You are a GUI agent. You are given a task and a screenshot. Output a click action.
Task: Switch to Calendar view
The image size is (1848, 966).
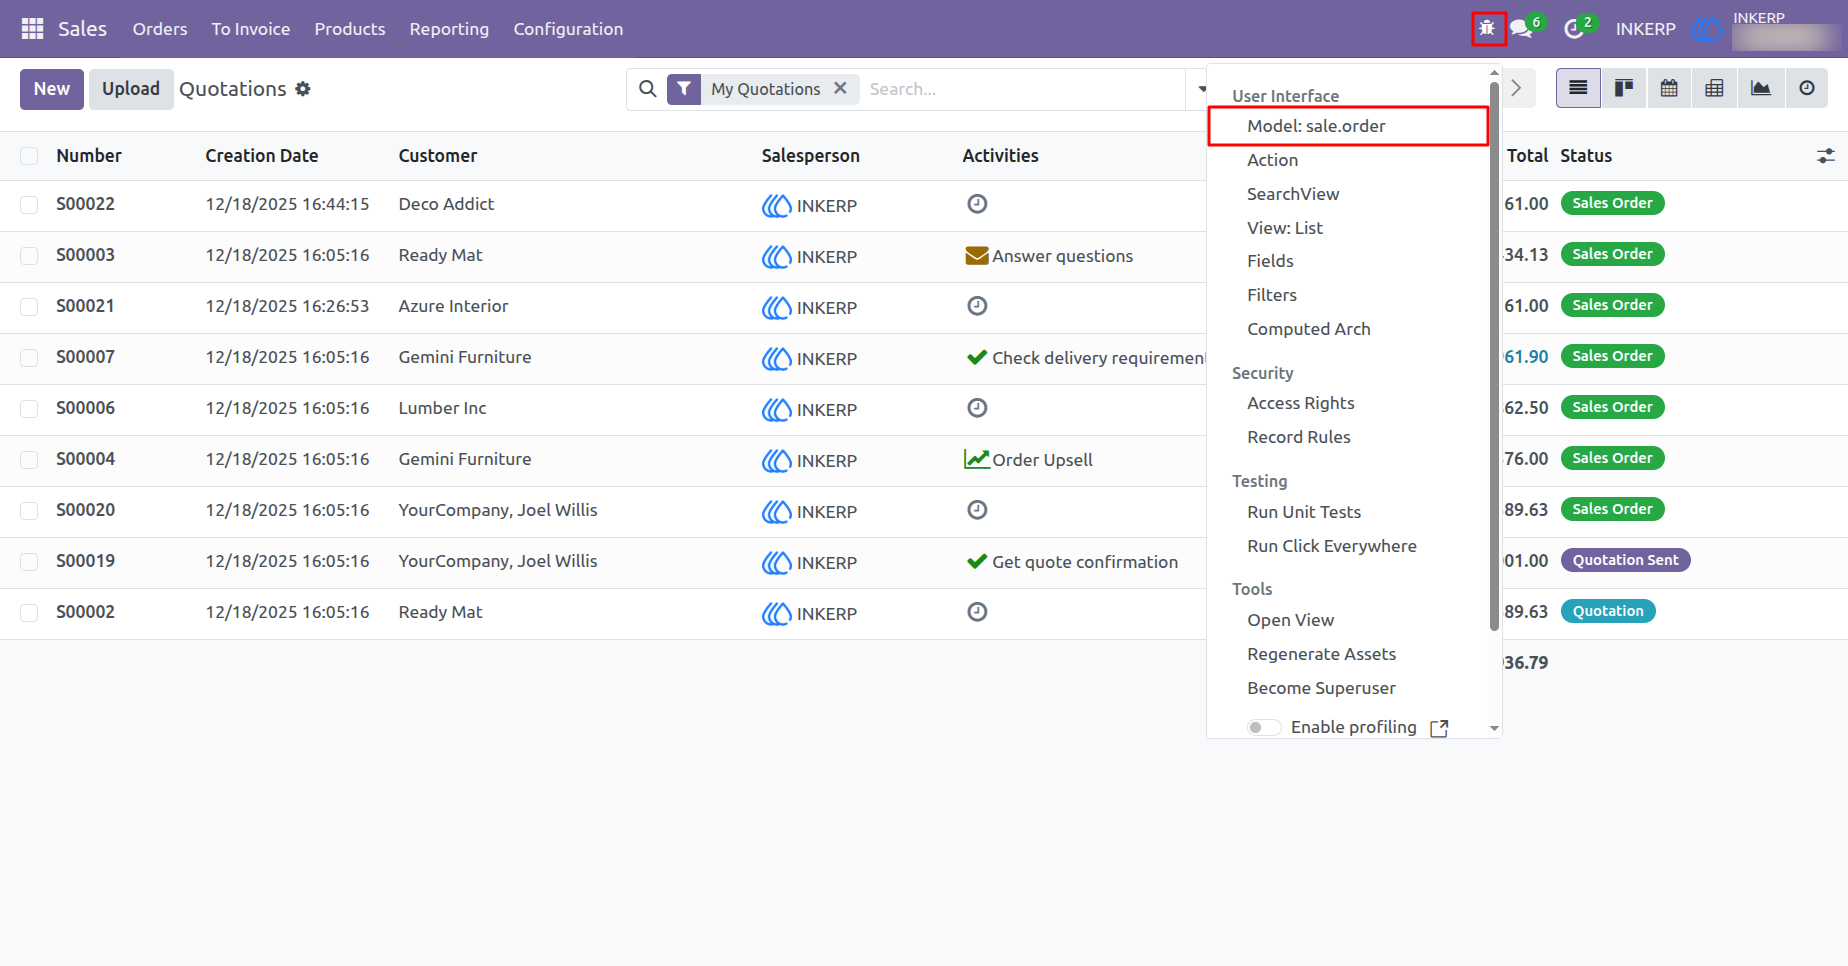coord(1669,88)
